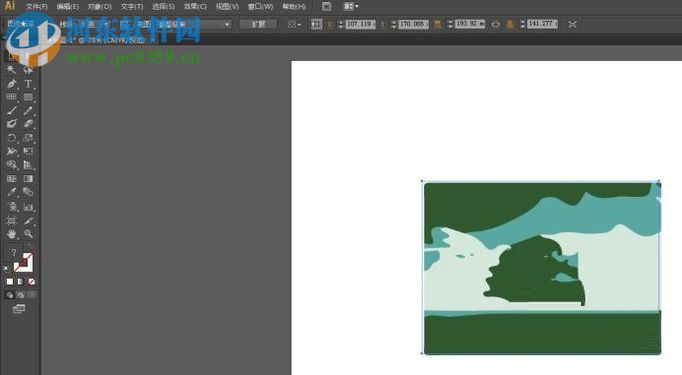Screen dimensions: 682x375
Task: Set paint mode to Gradient
Action: (x=20, y=282)
